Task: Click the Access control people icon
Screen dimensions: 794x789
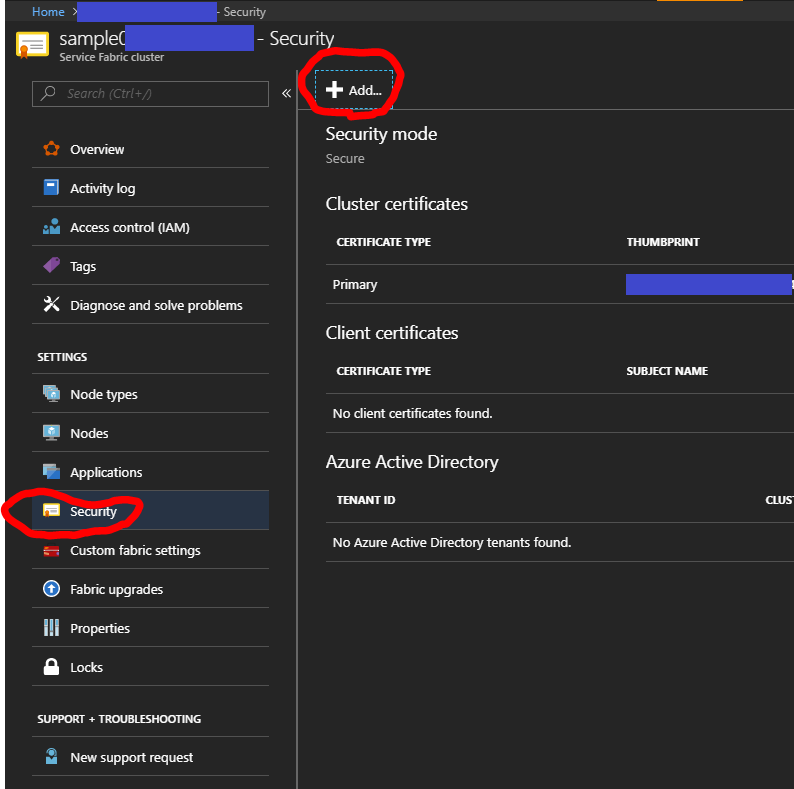Action: click(51, 226)
